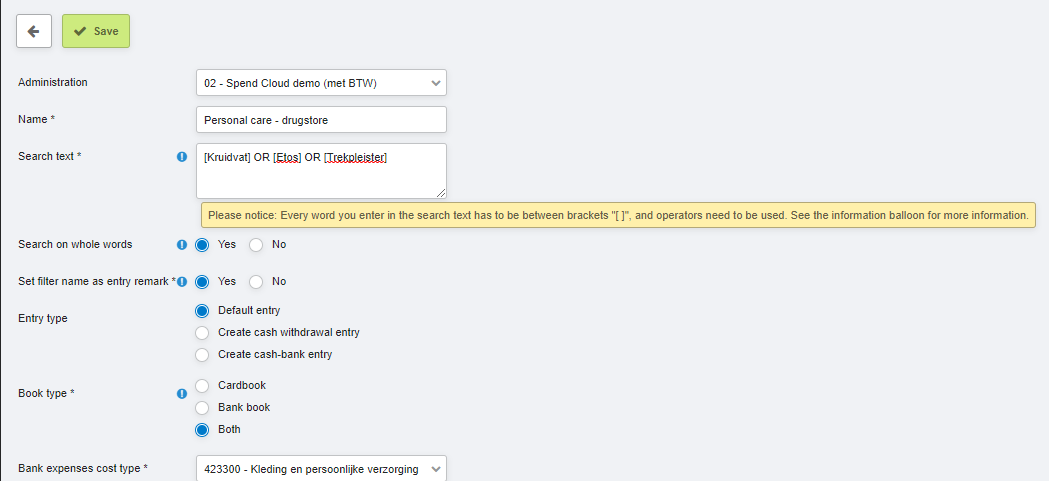Choose Yes for Set filter name as entry remark
This screenshot has height=481, width=1049.
tap(202, 282)
